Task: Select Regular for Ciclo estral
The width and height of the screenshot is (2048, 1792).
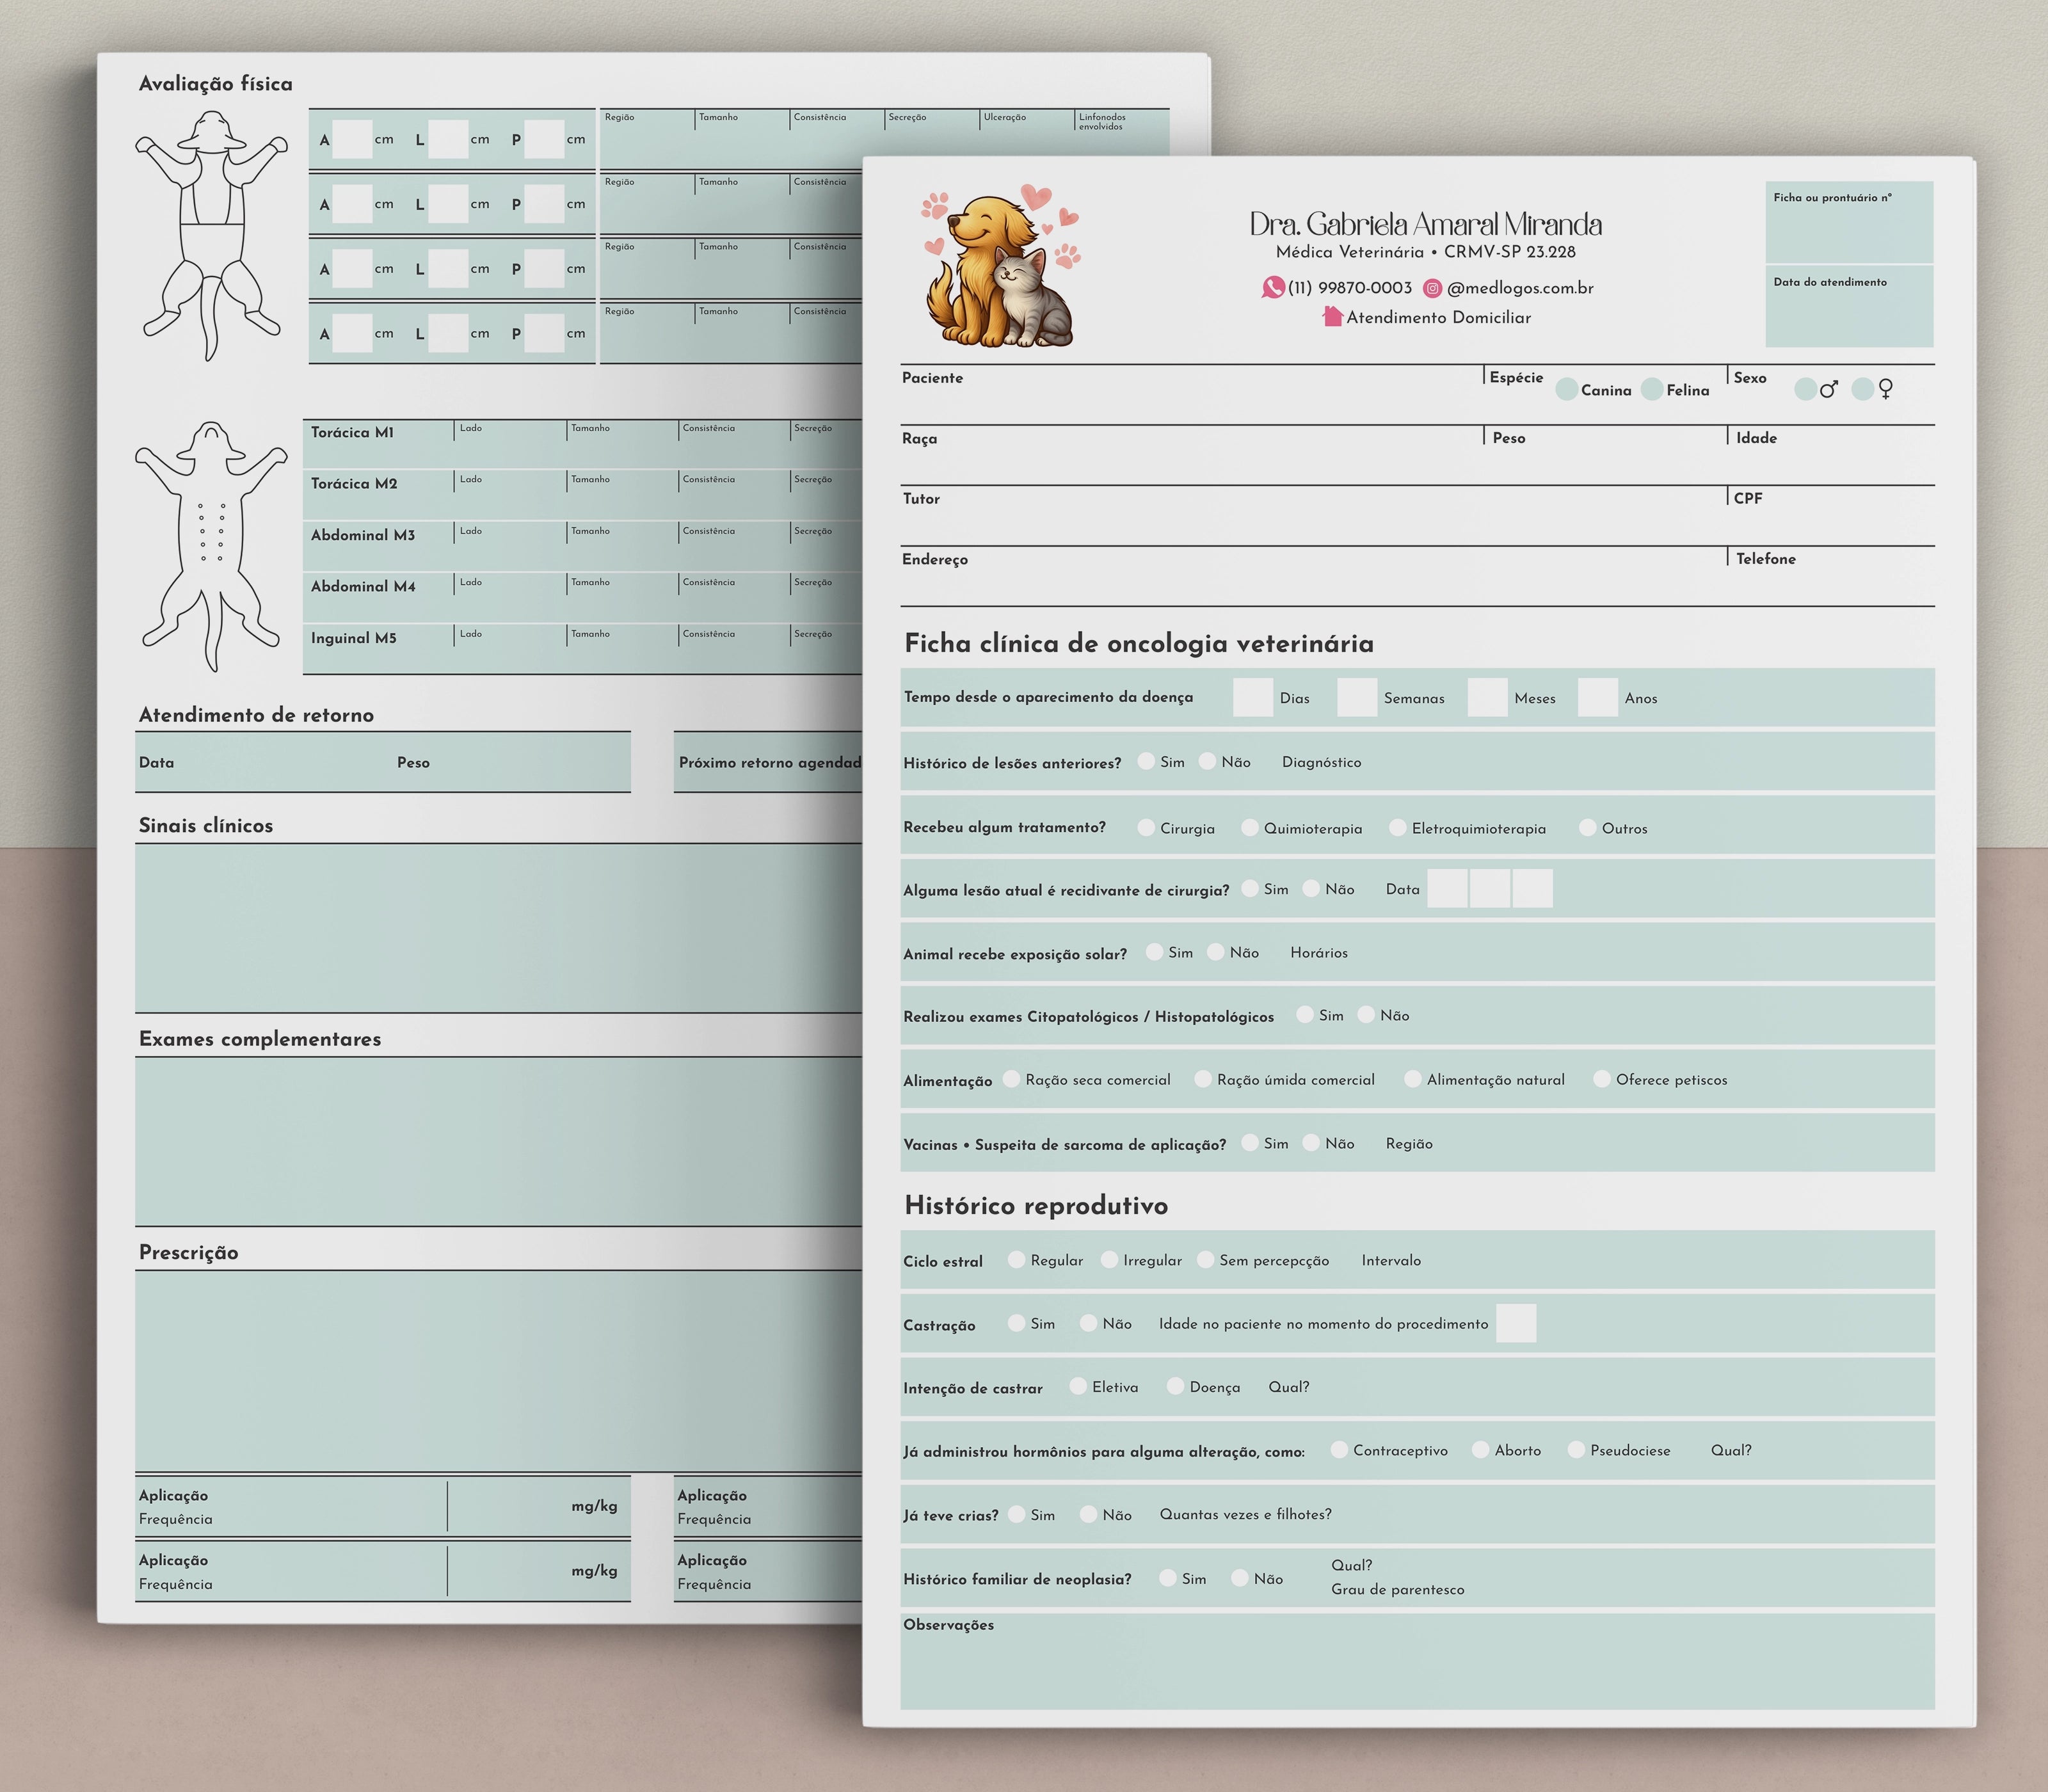Action: point(1016,1259)
